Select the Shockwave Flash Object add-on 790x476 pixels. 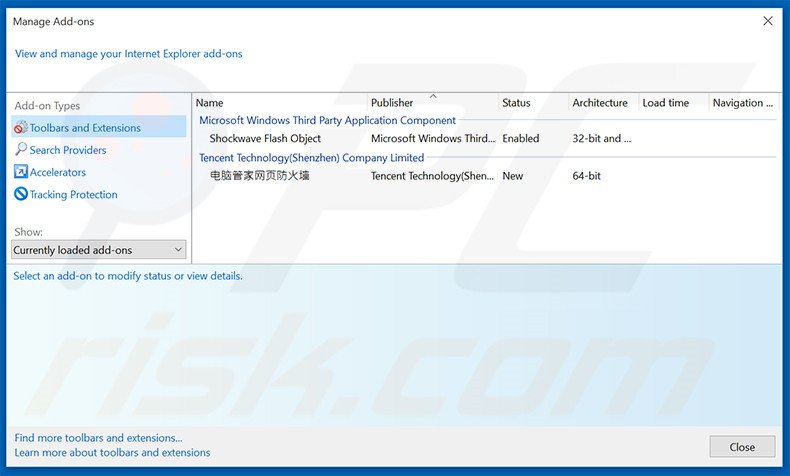[x=265, y=139]
